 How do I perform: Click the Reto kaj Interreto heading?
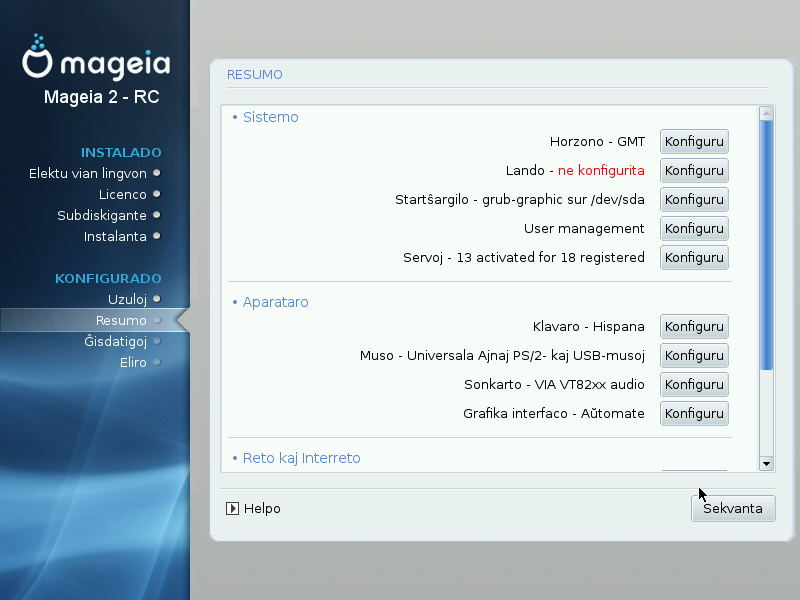pyautogui.click(x=302, y=458)
